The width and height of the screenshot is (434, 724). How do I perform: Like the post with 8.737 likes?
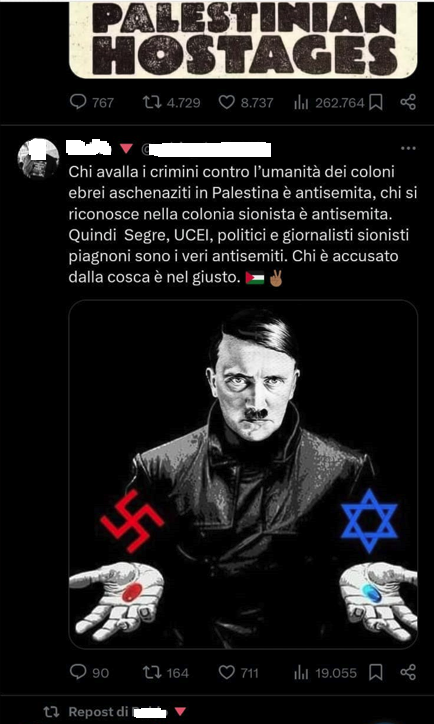tap(245, 102)
